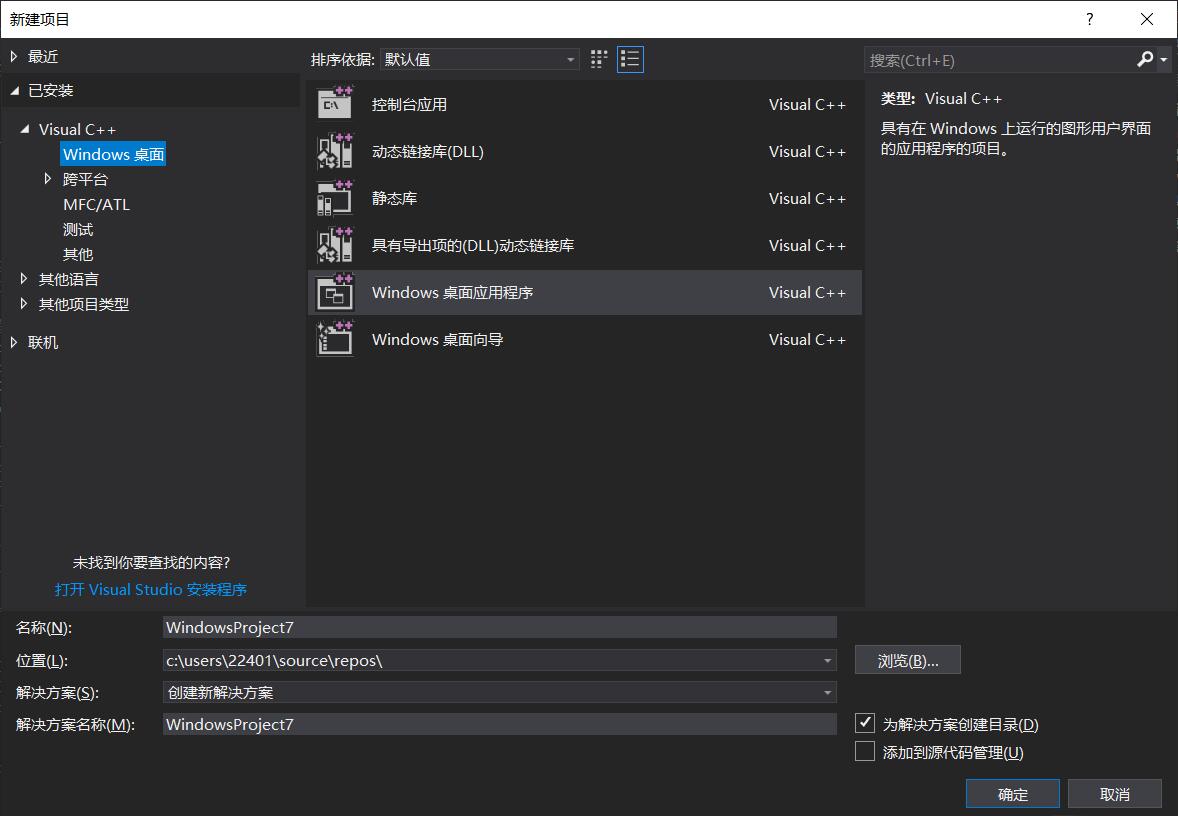Screen dimensions: 1178x816
Task: Open 打开 Visual Studio 安装程序 link
Action: point(151,590)
